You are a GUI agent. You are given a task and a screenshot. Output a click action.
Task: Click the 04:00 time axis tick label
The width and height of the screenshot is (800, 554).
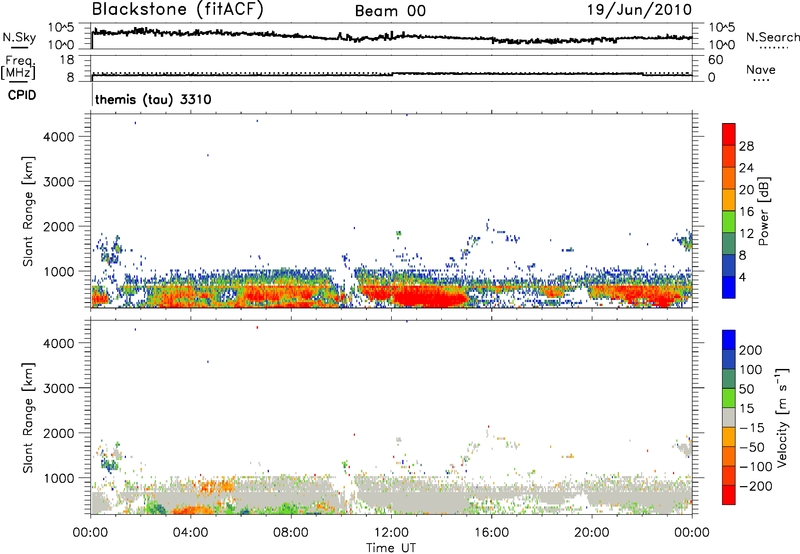click(190, 533)
